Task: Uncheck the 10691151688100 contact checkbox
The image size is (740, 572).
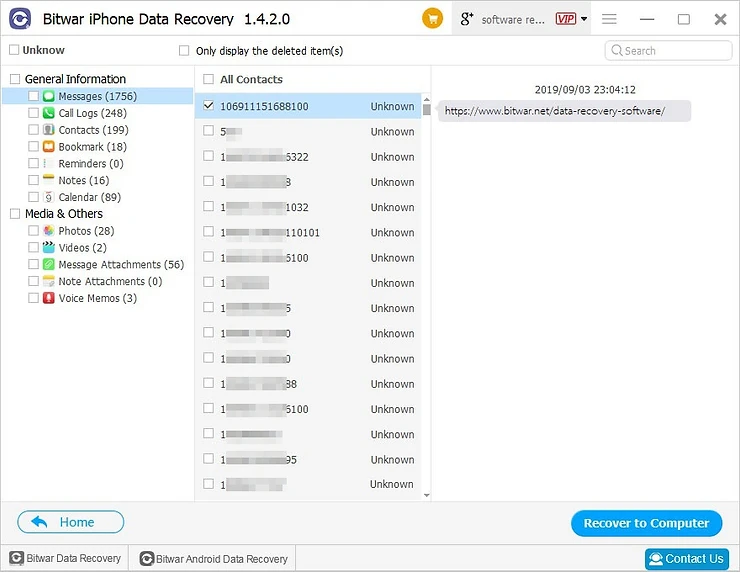Action: 208,105
